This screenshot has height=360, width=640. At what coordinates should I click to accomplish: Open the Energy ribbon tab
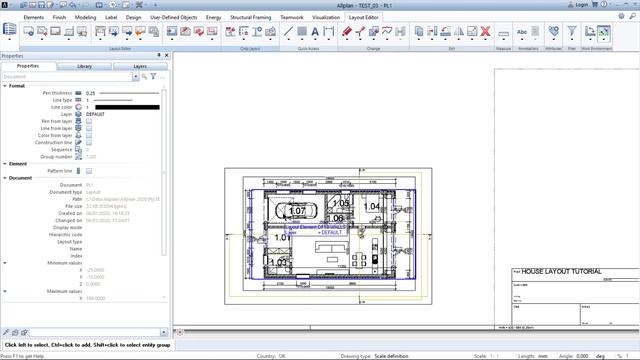tap(213, 18)
